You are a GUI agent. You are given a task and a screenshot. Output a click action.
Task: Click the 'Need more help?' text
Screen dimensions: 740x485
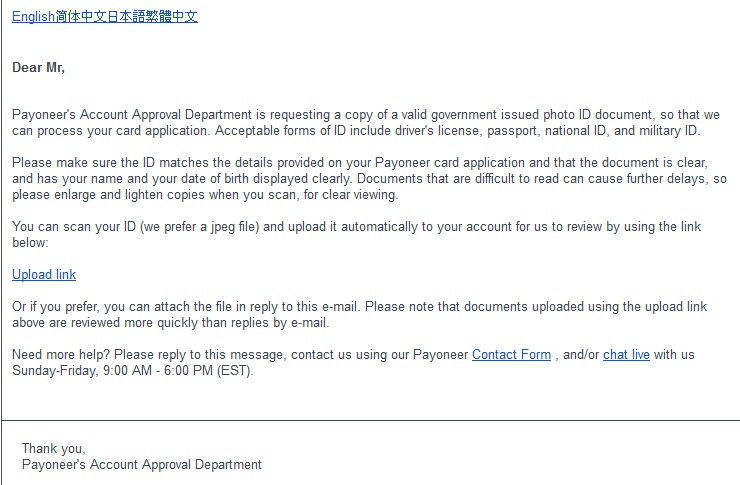tap(61, 354)
